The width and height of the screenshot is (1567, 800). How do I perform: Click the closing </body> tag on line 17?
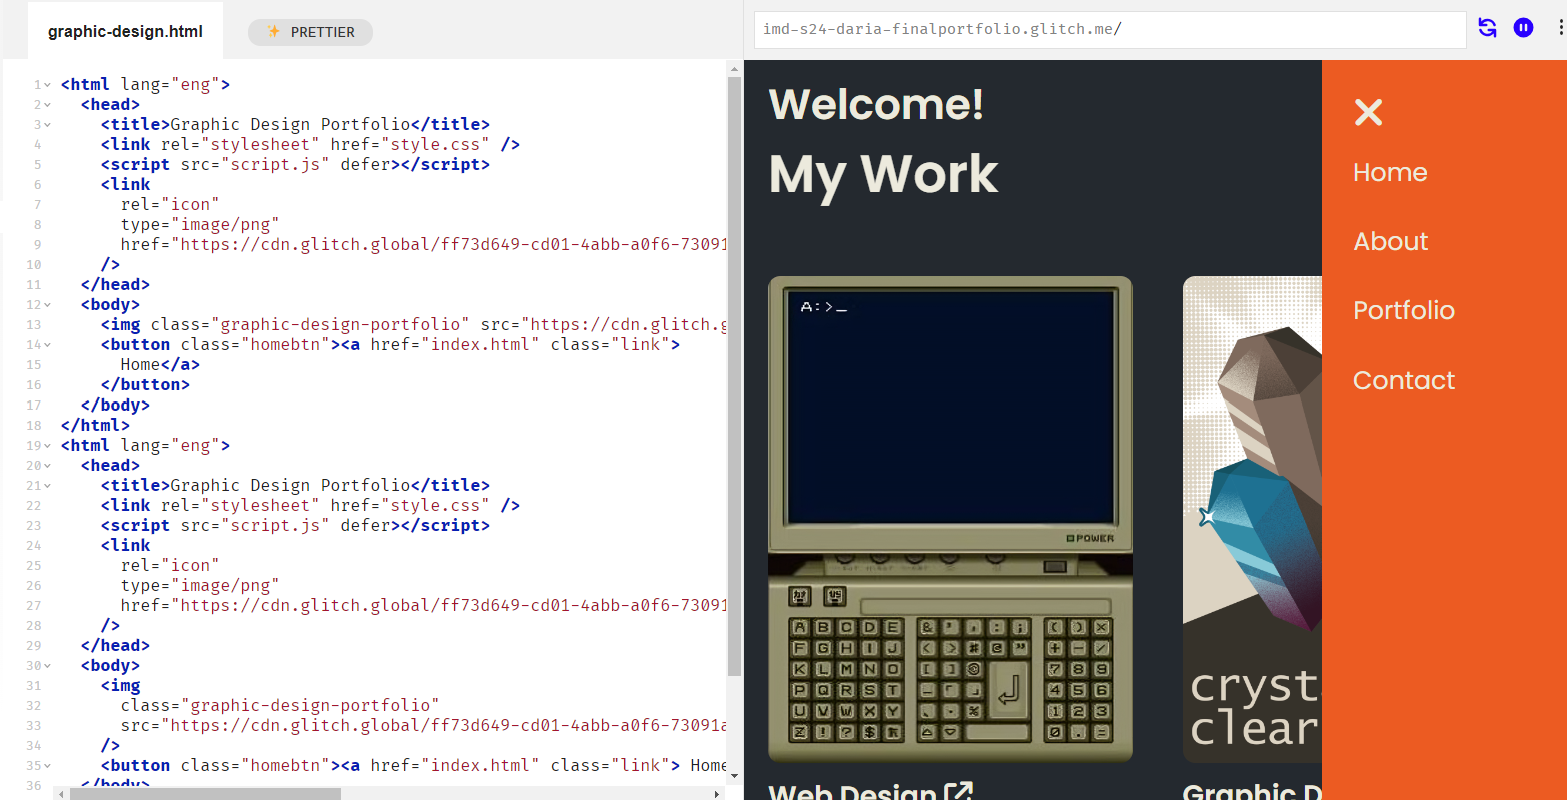tap(115, 405)
